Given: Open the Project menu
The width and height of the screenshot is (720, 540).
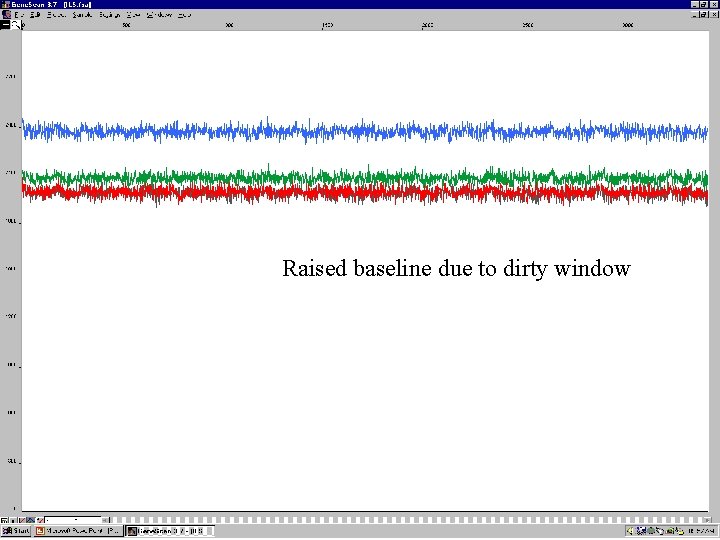Looking at the screenshot, I should point(56,15).
